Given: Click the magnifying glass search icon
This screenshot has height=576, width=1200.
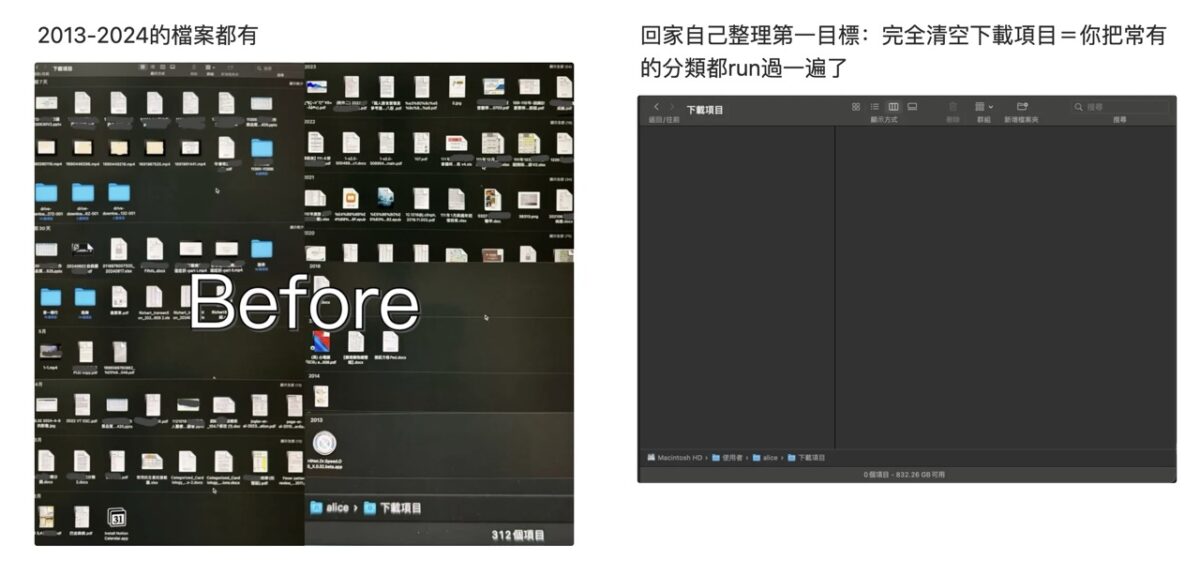Looking at the screenshot, I should [1079, 107].
